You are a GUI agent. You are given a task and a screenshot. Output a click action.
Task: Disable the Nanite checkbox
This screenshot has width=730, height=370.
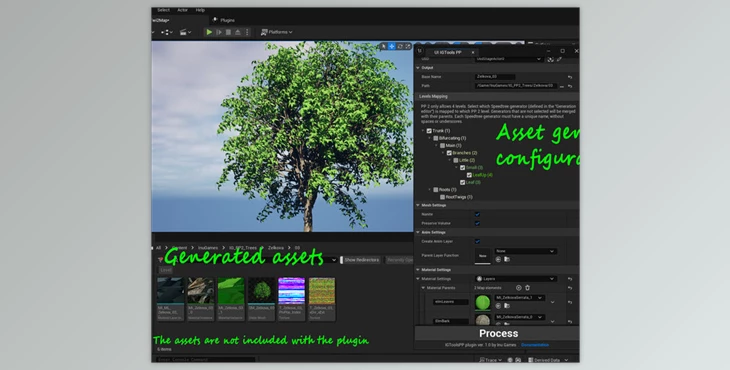click(477, 215)
